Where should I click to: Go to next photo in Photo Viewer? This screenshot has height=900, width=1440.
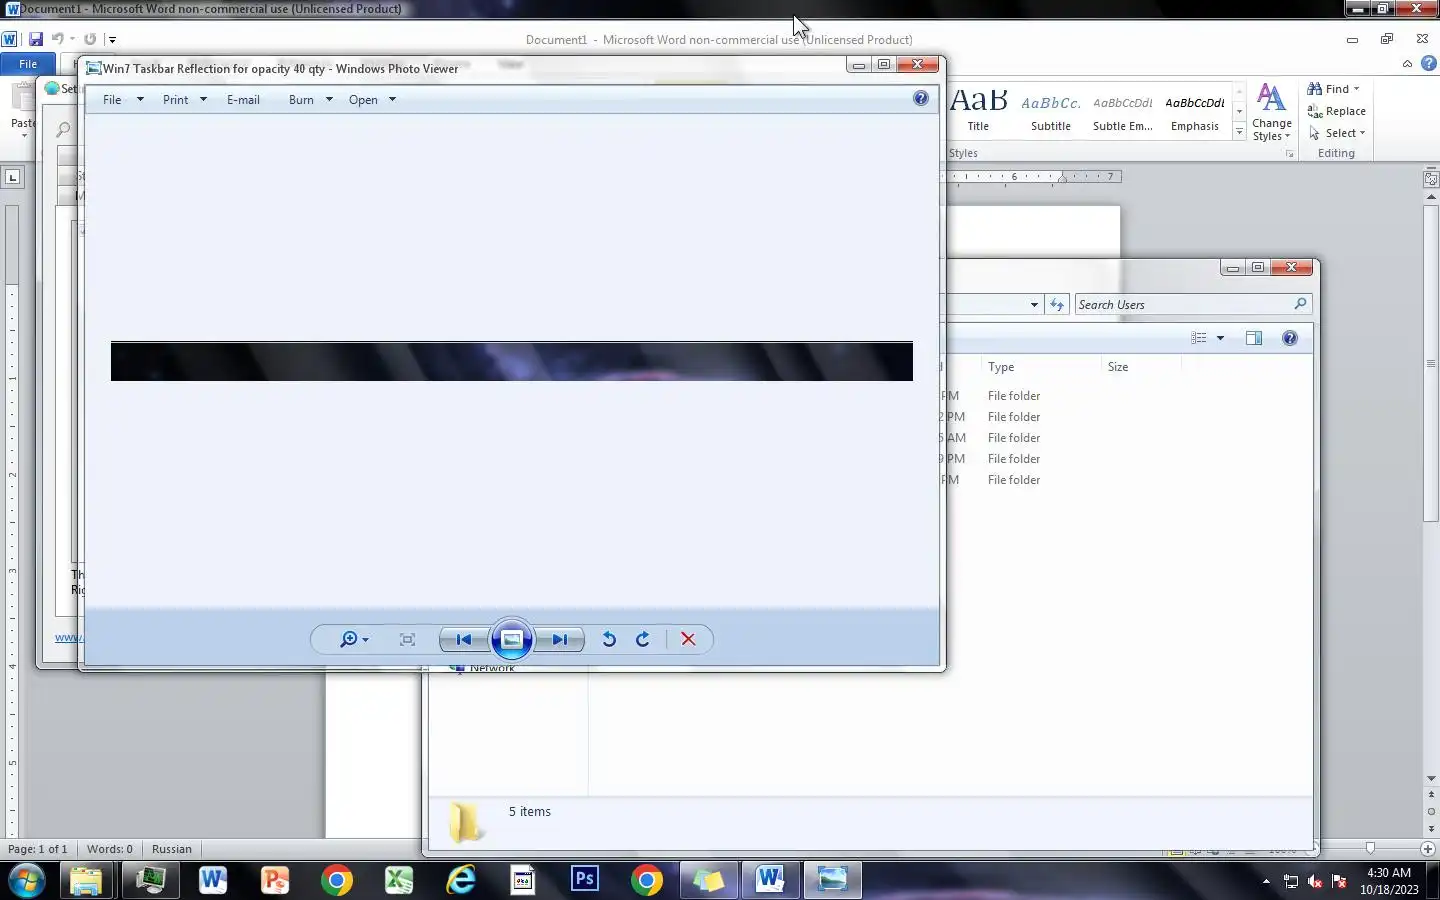click(559, 640)
